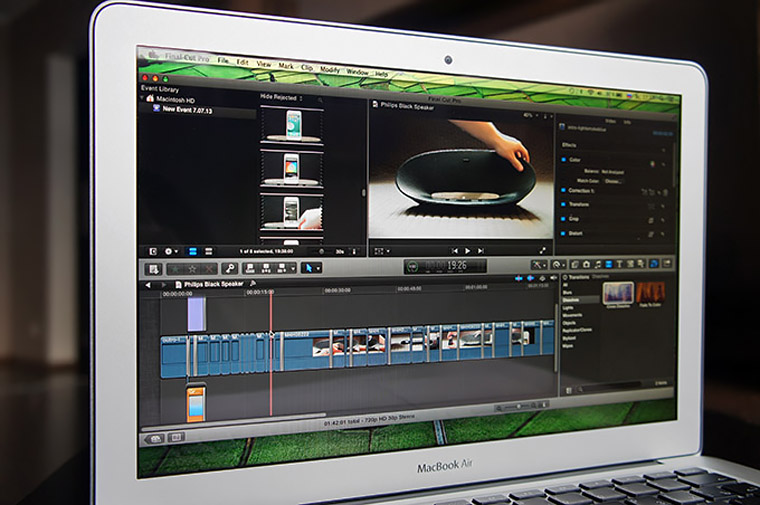Jump to next edit in viewer

pos(481,251)
